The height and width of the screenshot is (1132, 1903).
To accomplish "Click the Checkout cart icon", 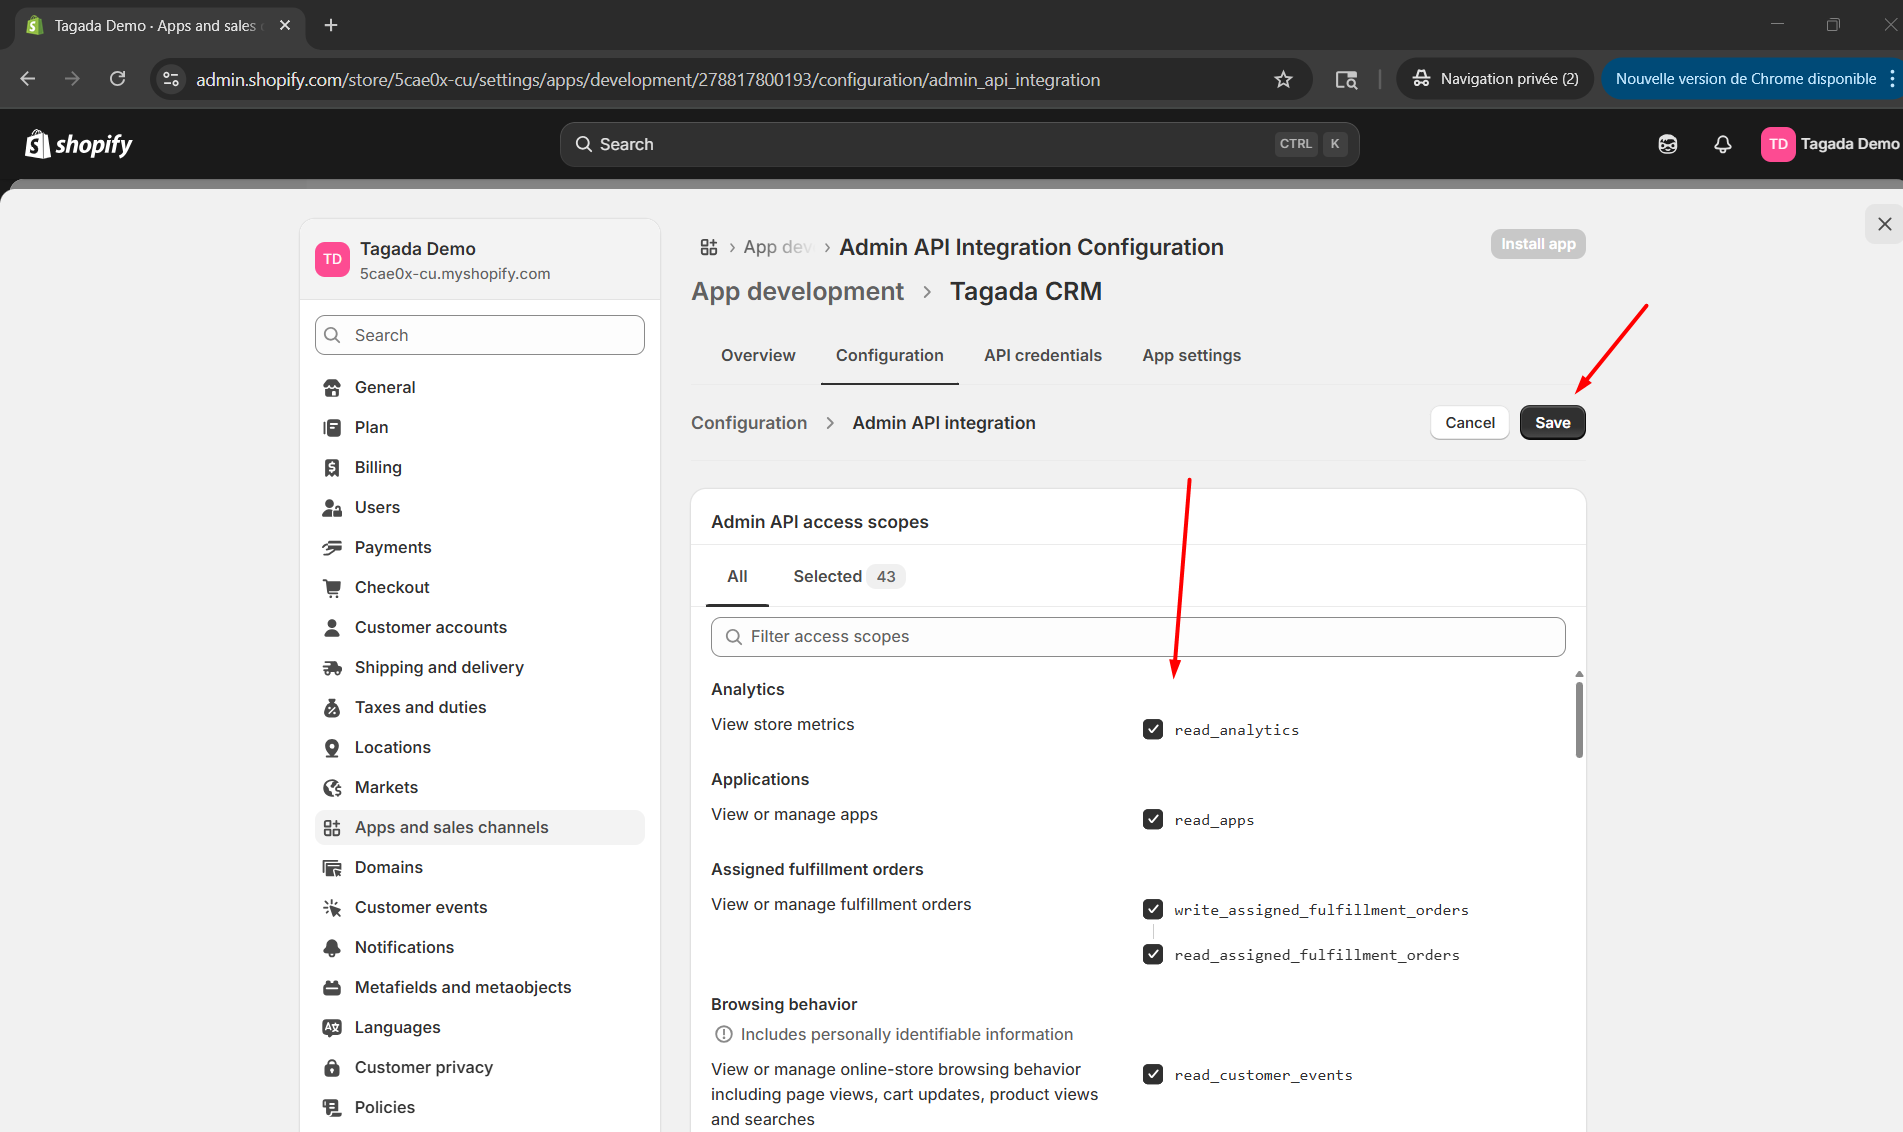I will click(332, 588).
